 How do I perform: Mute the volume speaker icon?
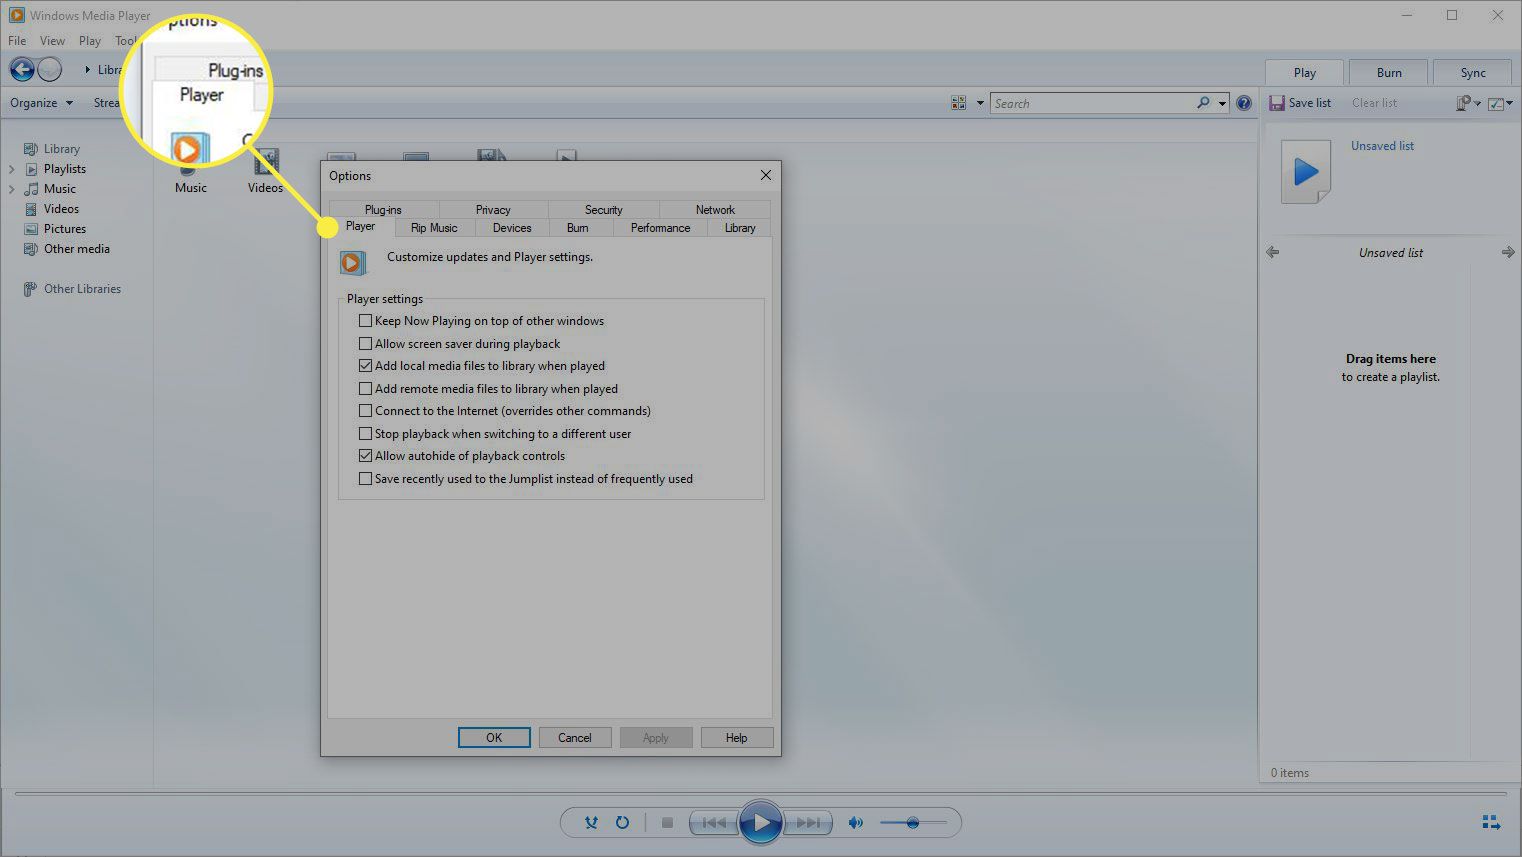pos(856,822)
